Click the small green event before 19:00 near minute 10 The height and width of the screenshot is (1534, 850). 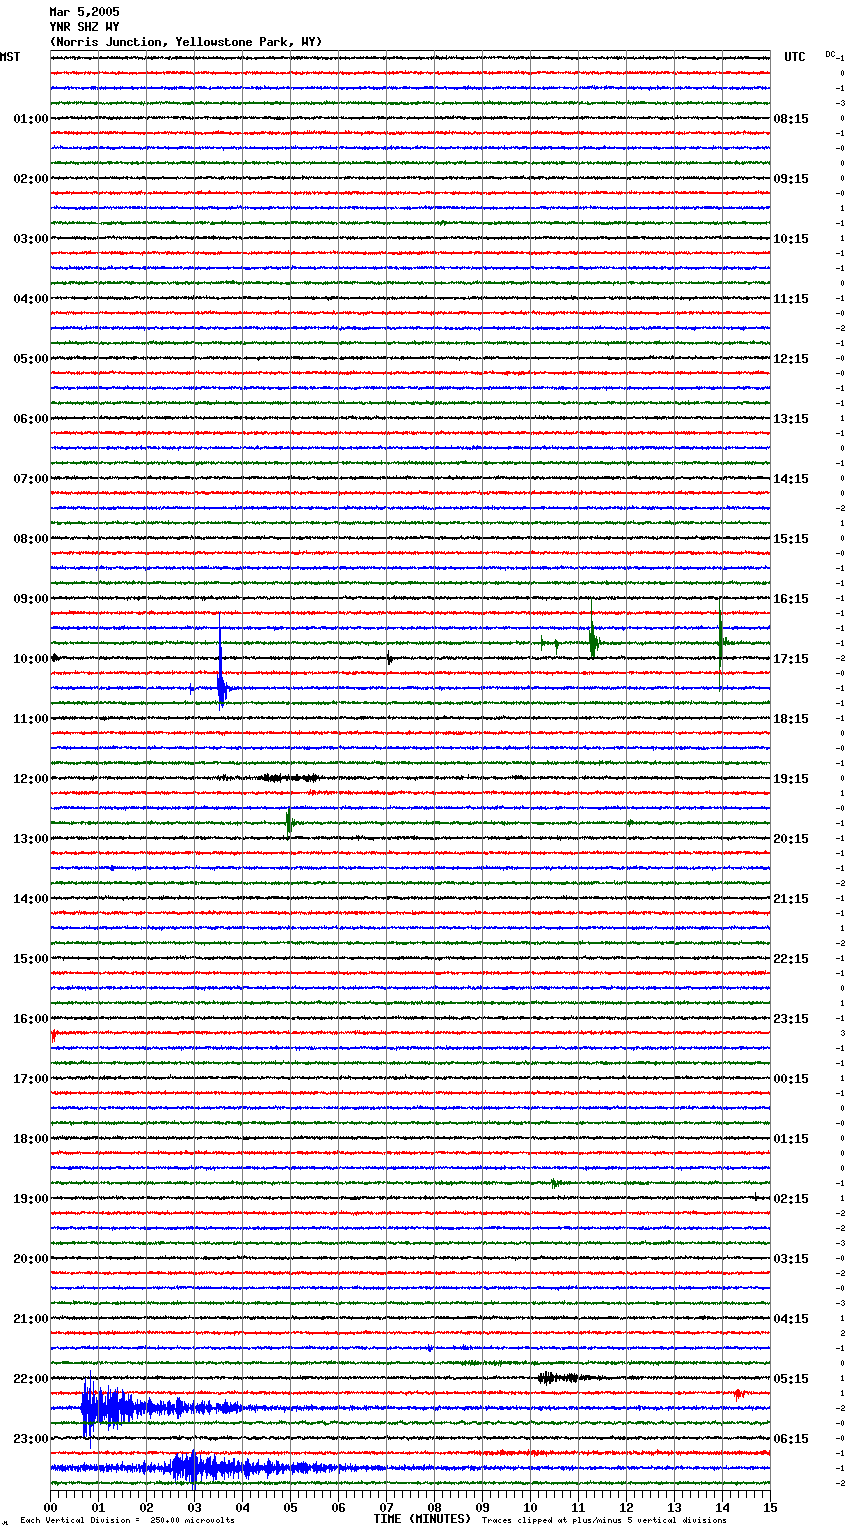pos(556,1183)
